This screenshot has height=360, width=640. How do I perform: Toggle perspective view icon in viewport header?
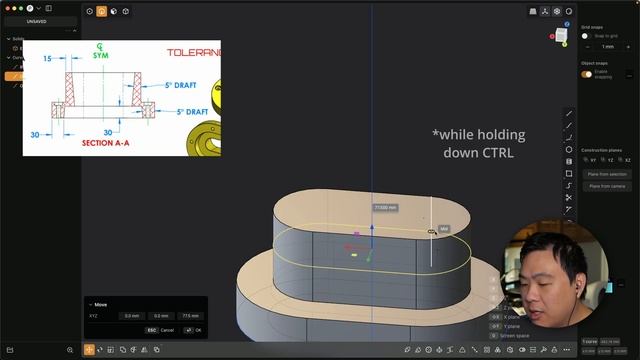click(x=533, y=11)
